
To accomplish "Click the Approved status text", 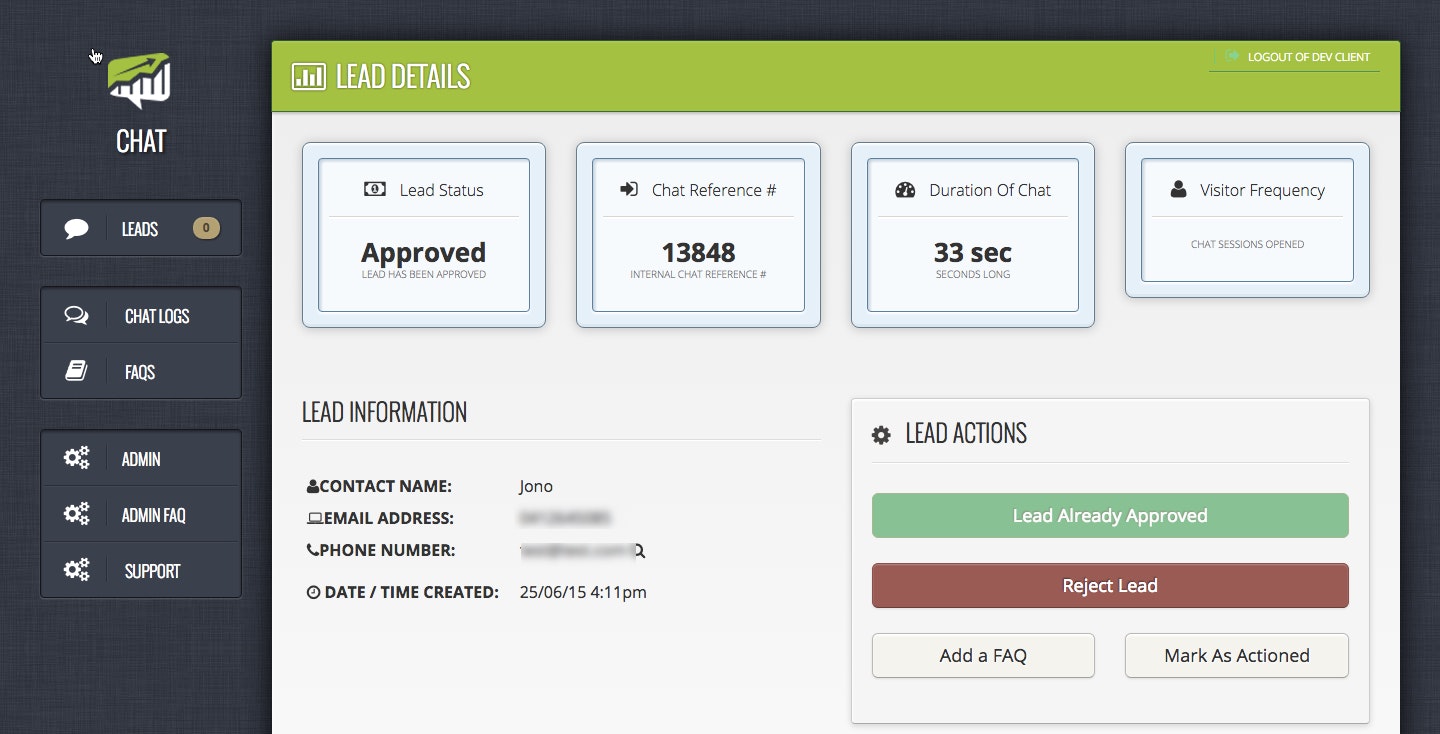I will tap(424, 252).
